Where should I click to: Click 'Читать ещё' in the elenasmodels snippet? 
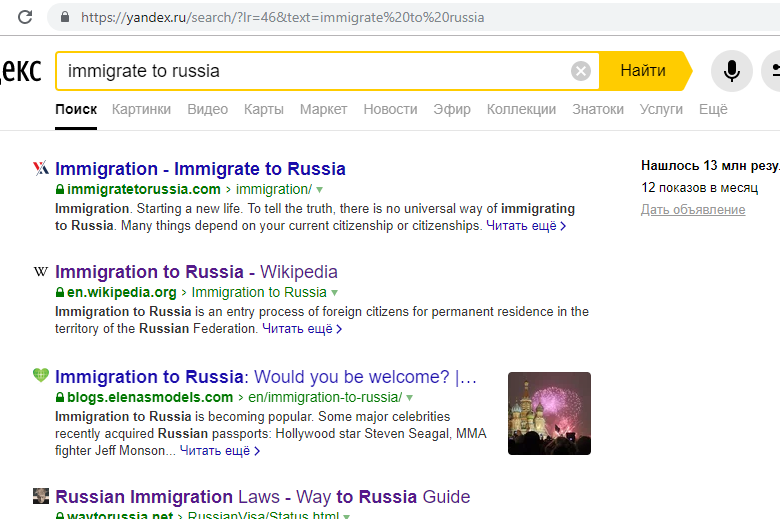[x=219, y=451]
